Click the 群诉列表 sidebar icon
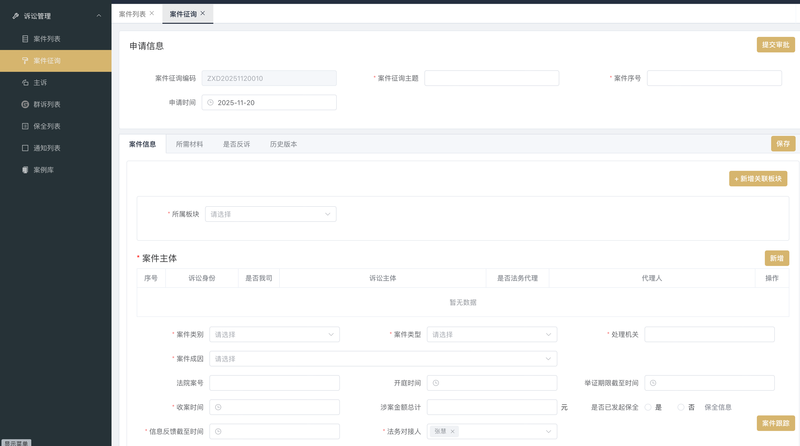Viewport: 800px width, 446px height. click(25, 104)
